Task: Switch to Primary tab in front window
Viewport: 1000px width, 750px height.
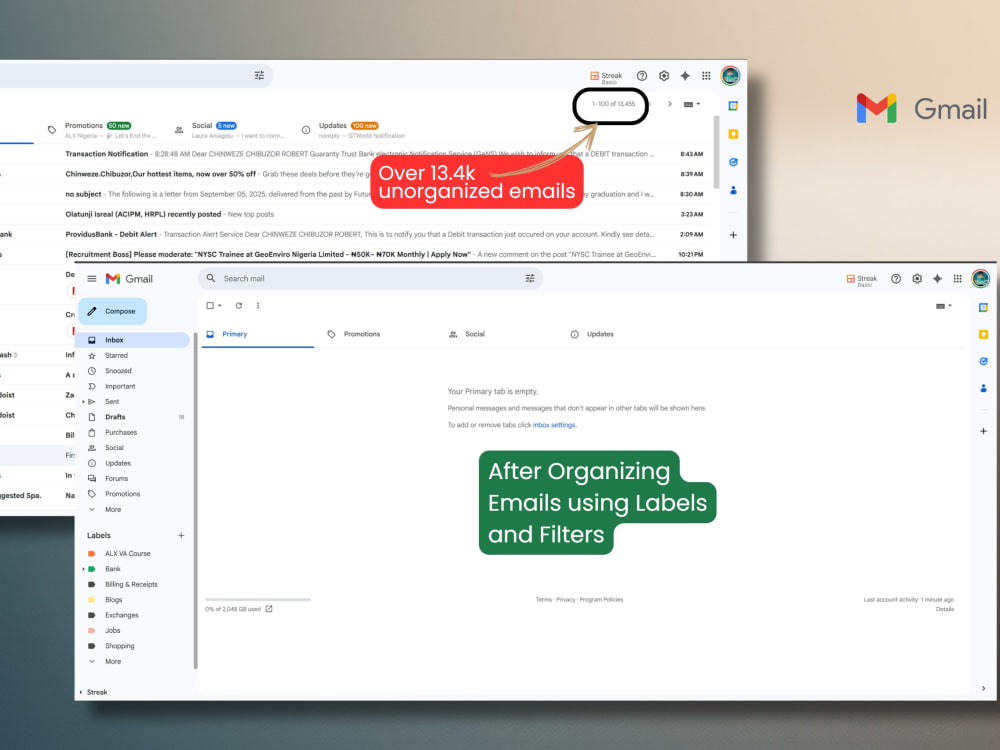Action: pyautogui.click(x=258, y=334)
